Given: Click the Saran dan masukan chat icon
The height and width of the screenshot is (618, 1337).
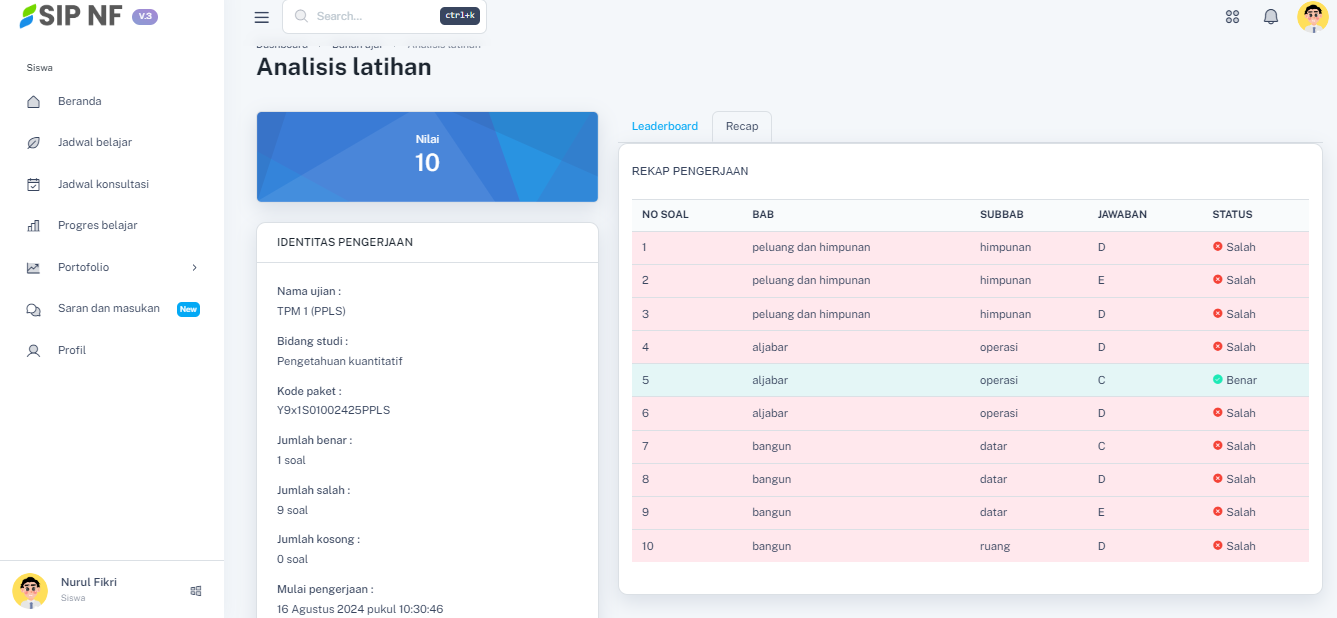Looking at the screenshot, I should (x=33, y=309).
